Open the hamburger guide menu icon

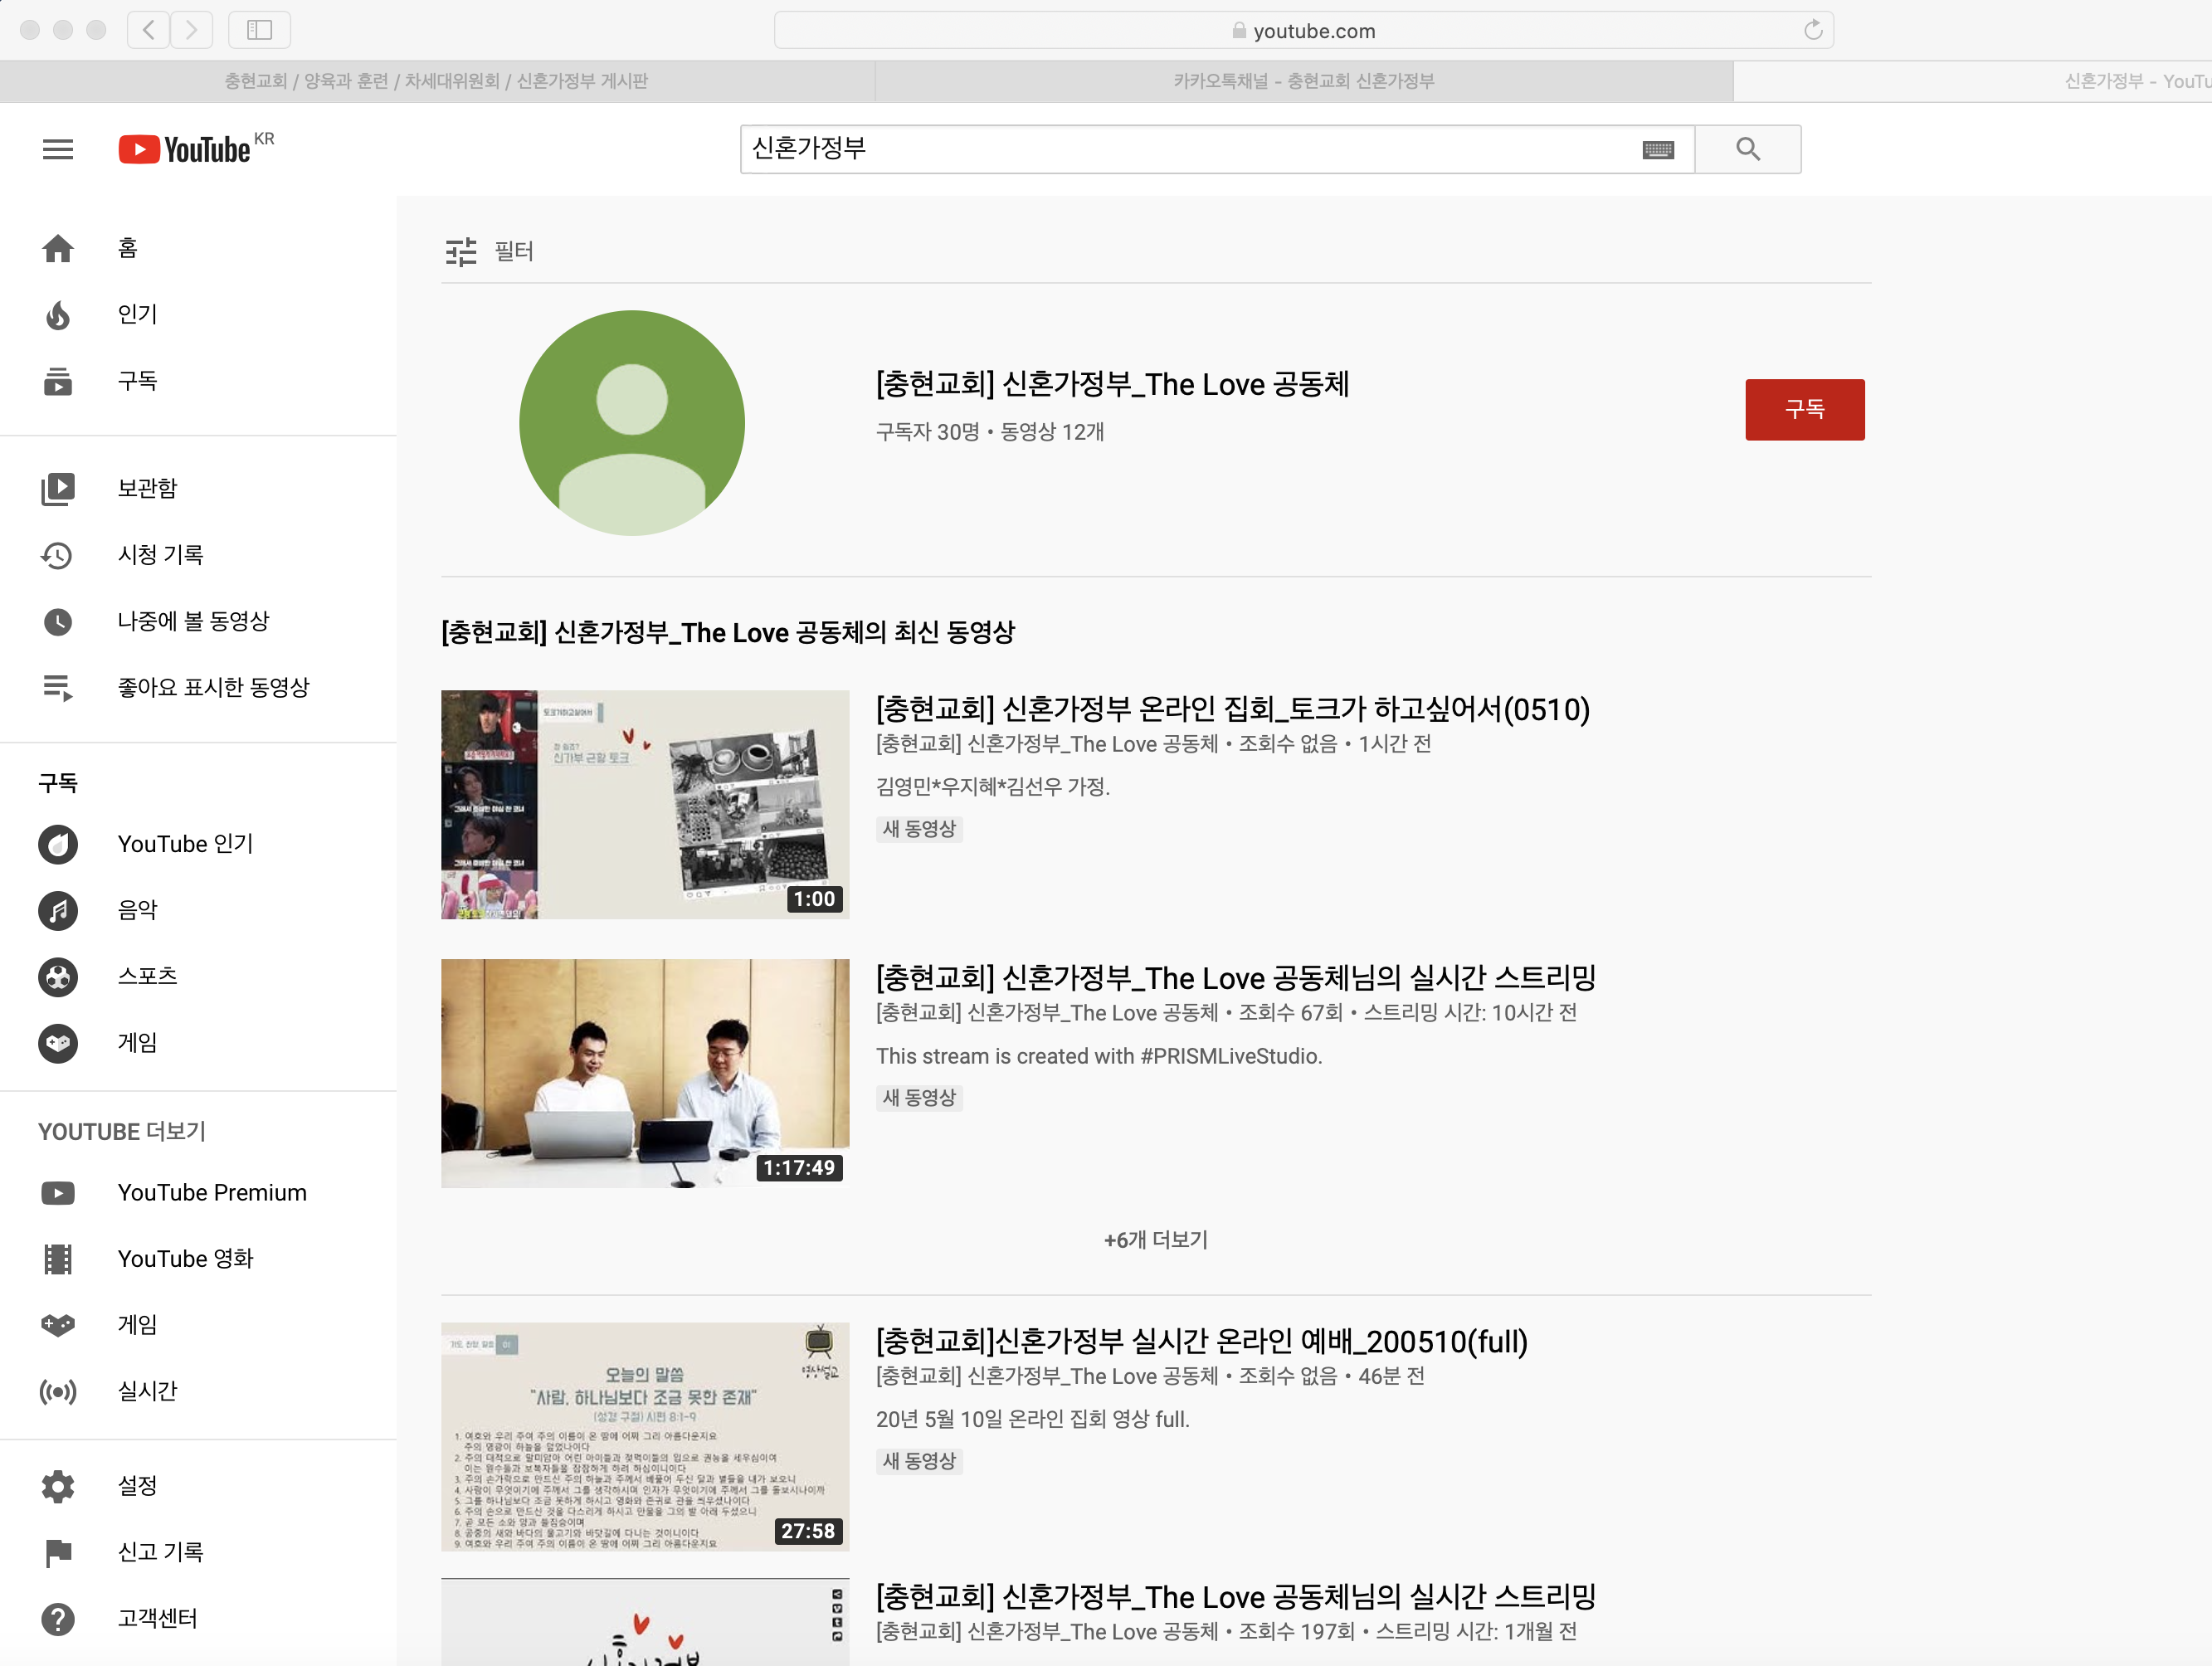tap(58, 149)
